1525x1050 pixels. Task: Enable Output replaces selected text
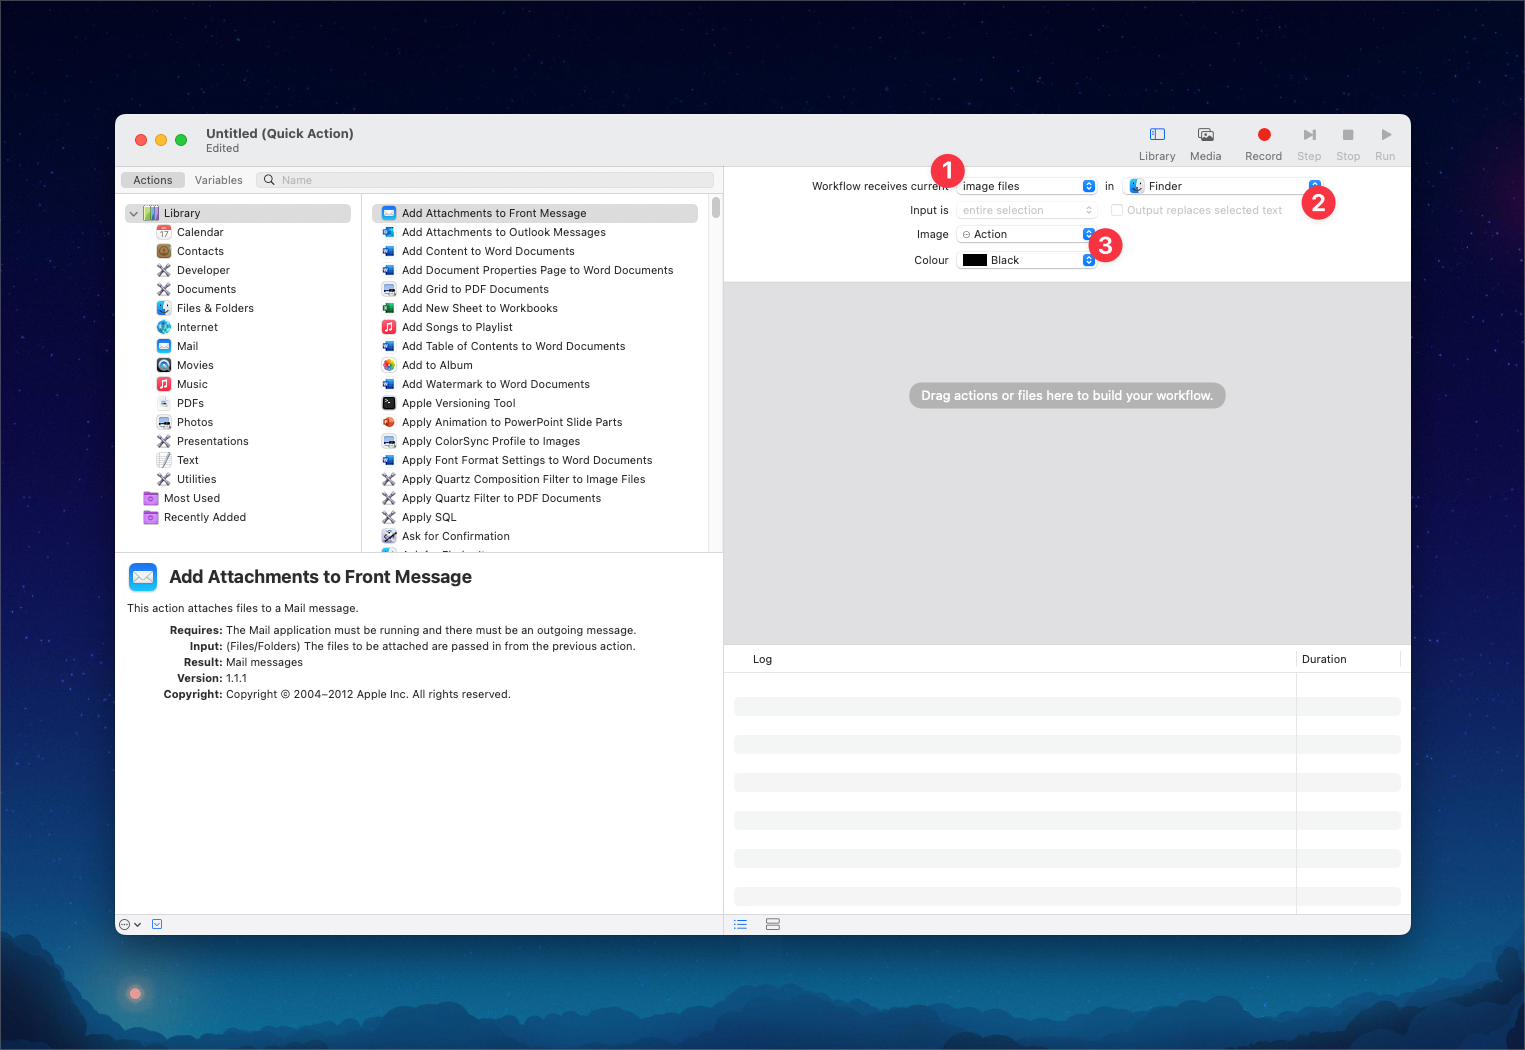(1117, 210)
